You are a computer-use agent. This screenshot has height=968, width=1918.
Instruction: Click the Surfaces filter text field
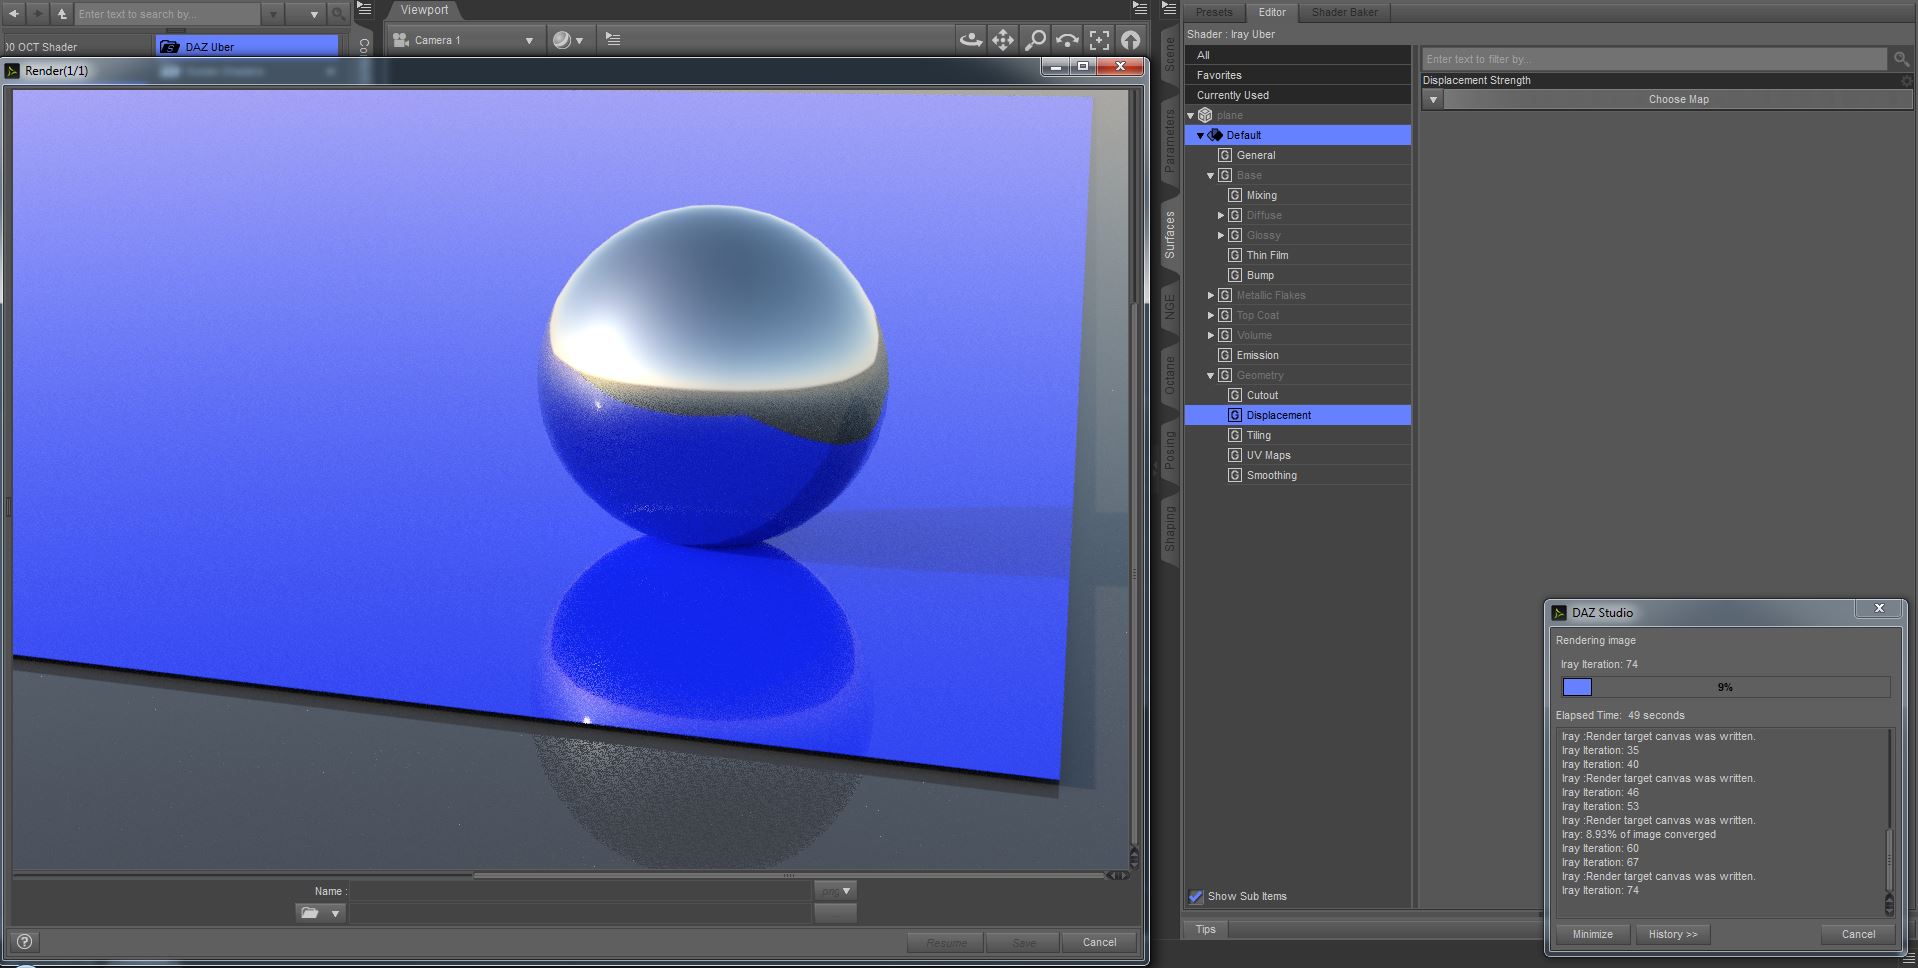coord(1654,59)
